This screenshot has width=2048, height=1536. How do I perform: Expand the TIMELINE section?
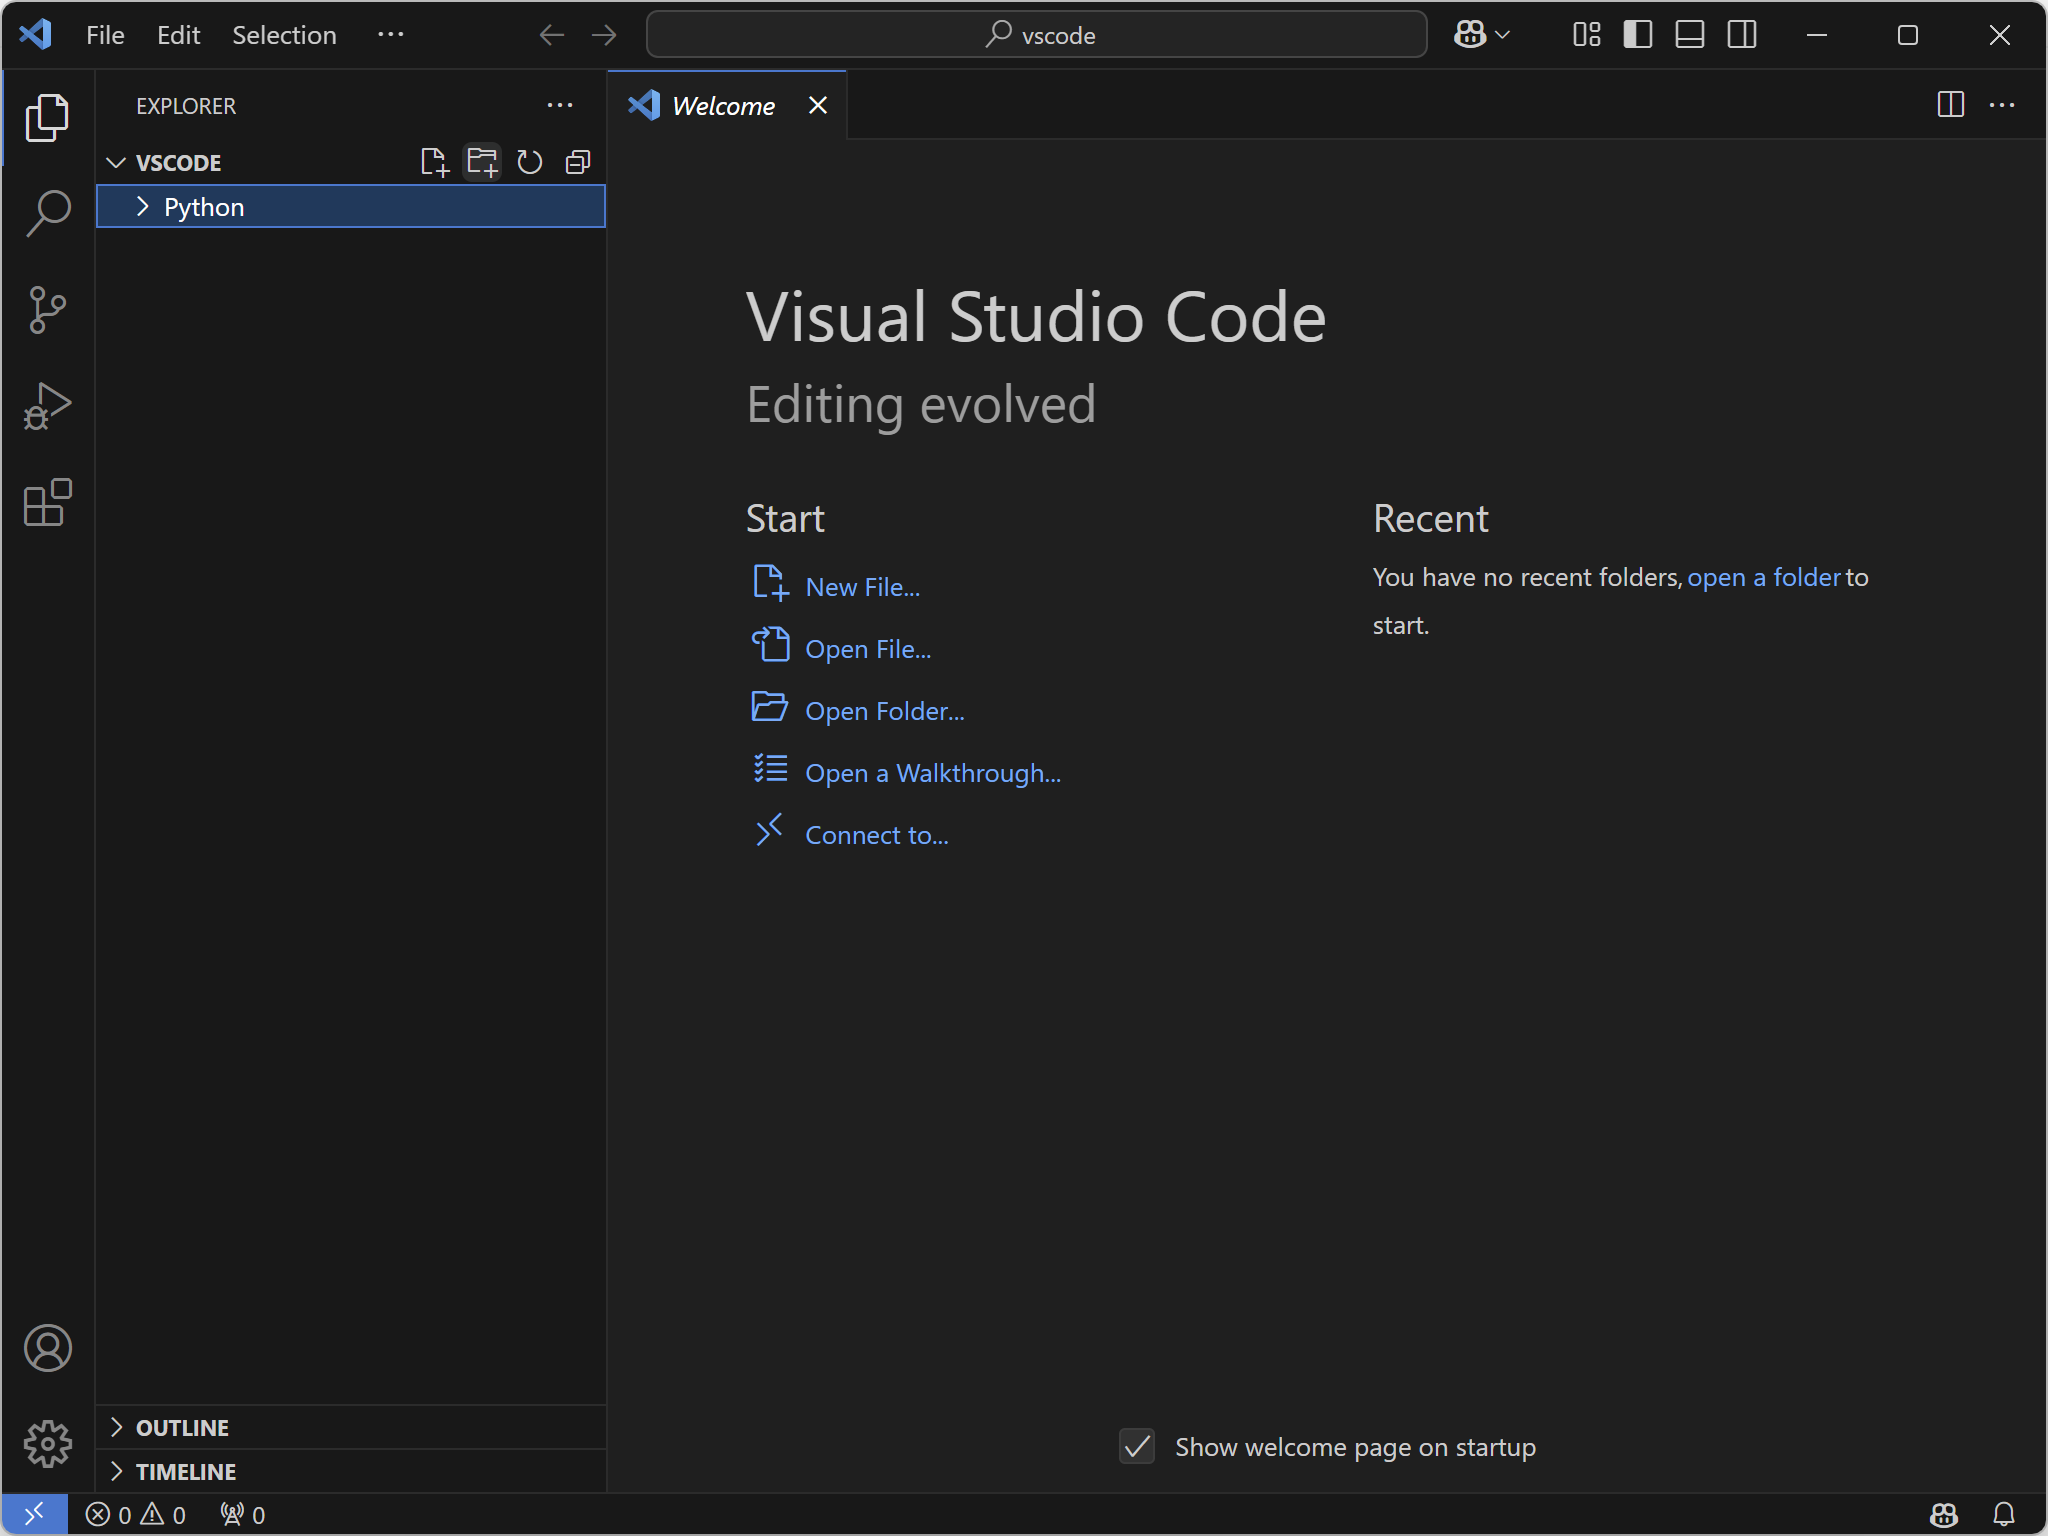pos(186,1472)
